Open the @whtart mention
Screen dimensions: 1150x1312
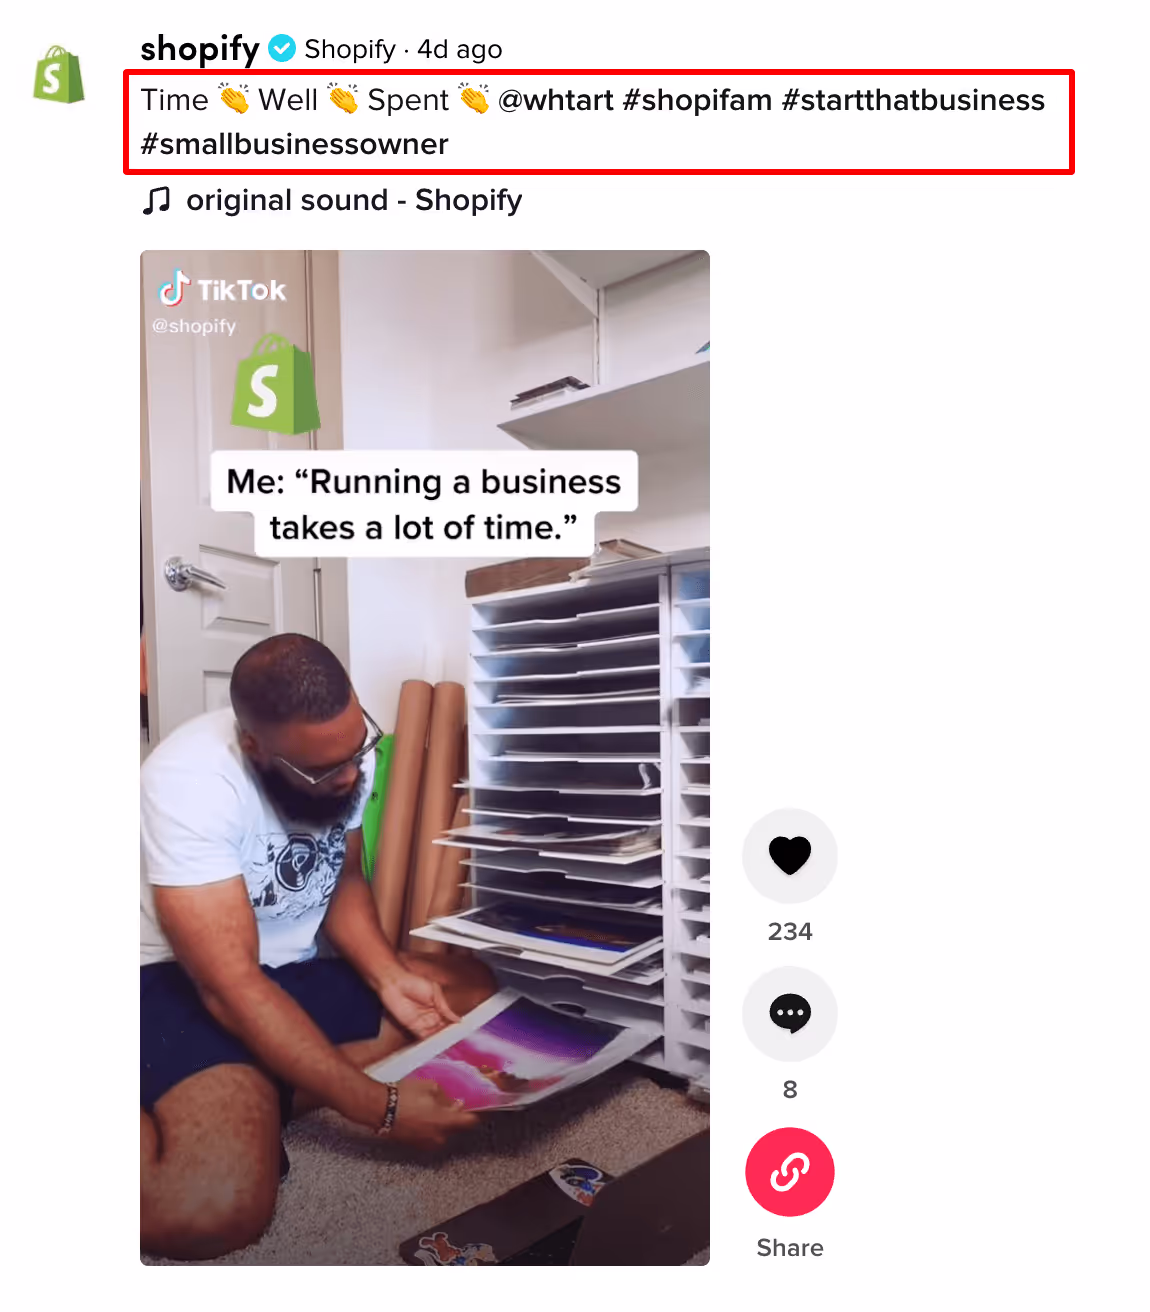556,100
